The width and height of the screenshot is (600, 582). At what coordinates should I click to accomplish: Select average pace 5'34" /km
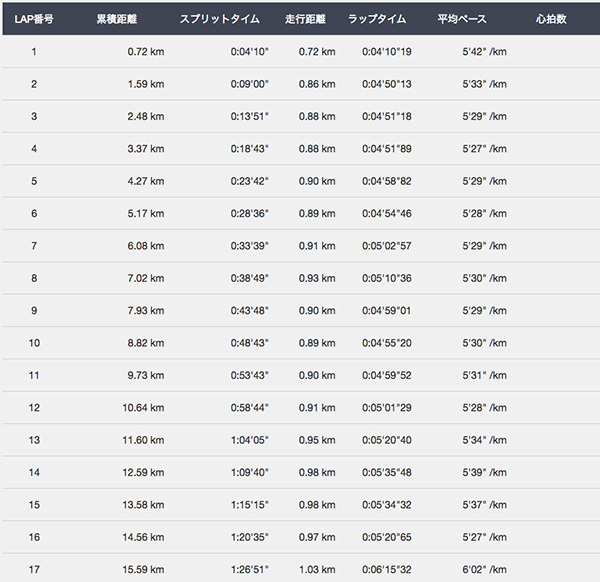(484, 440)
